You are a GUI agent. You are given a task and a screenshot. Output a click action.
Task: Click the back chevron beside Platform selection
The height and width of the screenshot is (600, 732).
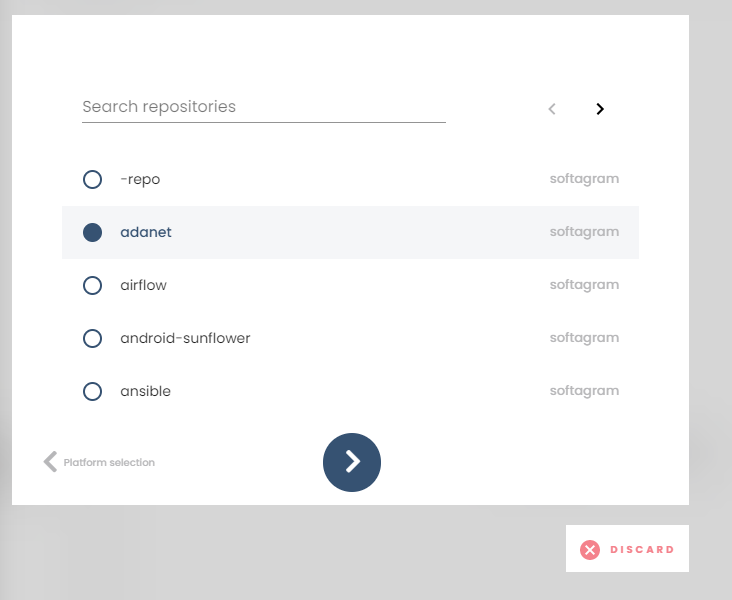[x=50, y=461]
